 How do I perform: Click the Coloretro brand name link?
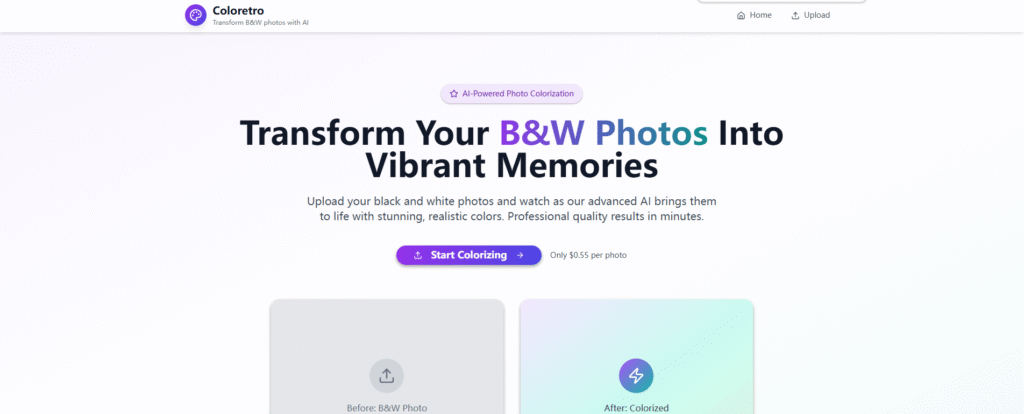[234, 10]
